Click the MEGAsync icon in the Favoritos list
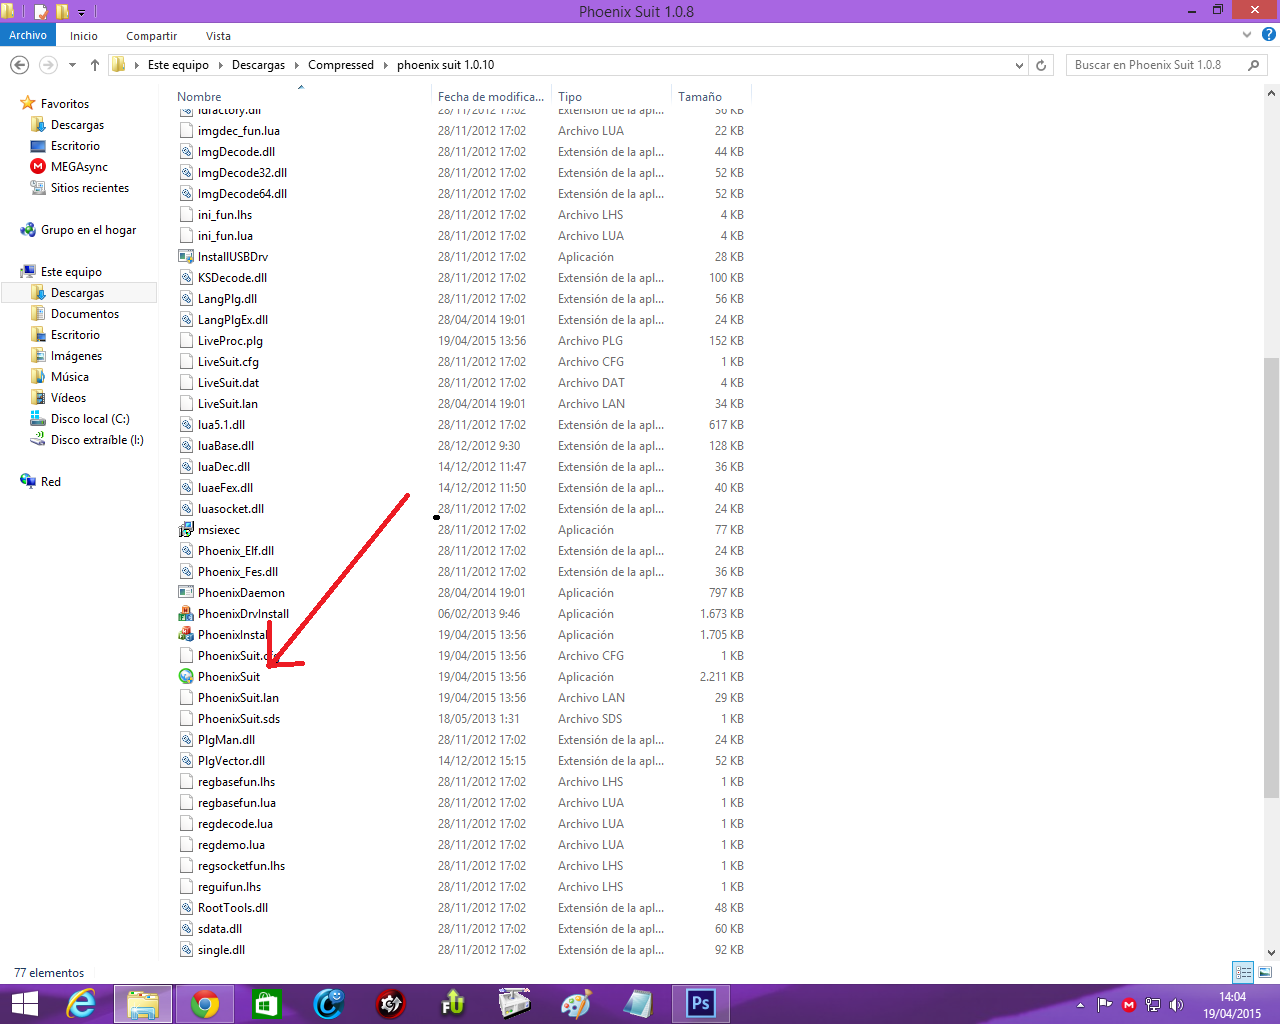 [38, 167]
